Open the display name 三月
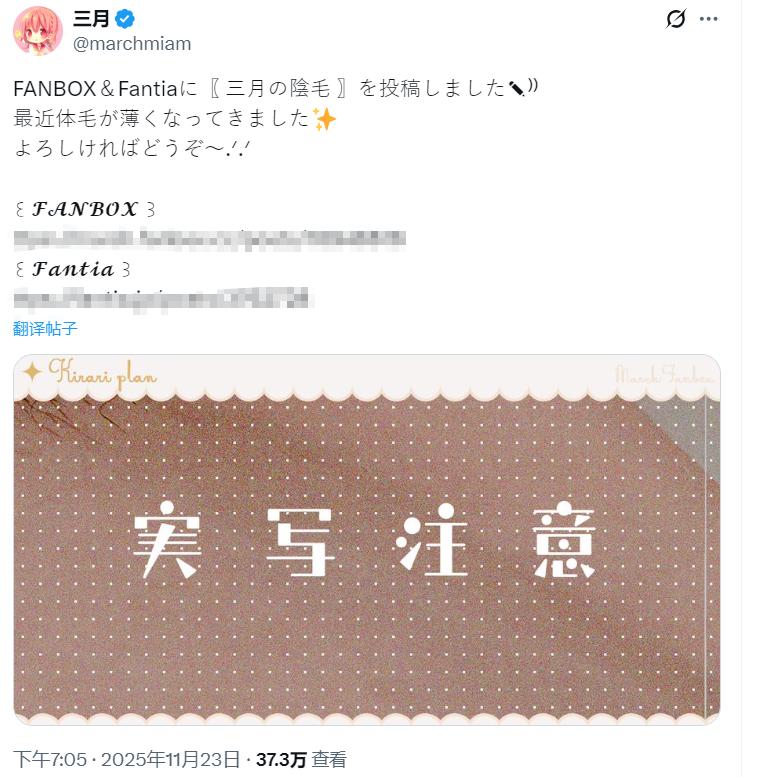 pos(92,19)
